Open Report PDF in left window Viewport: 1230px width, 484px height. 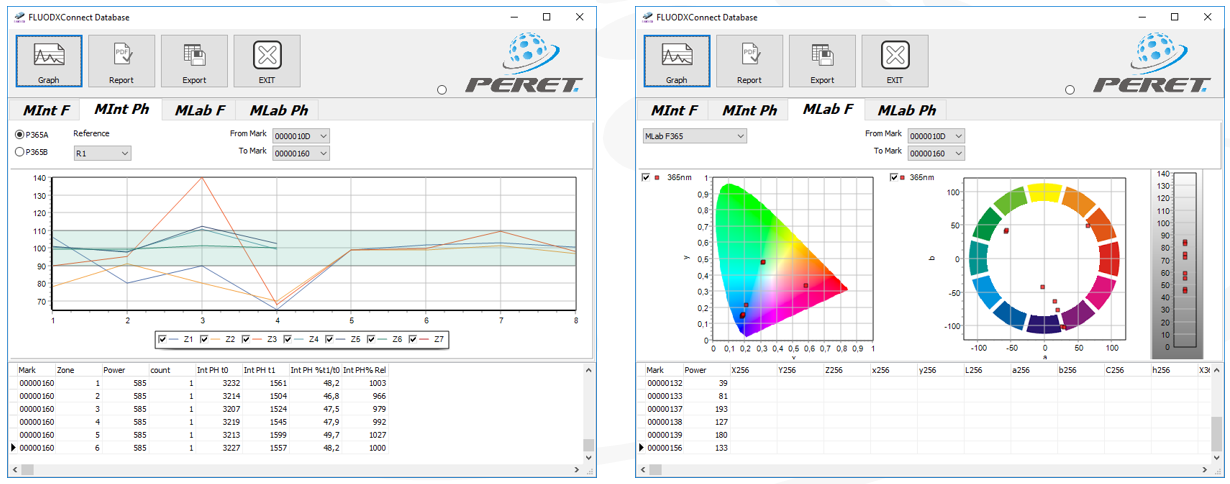122,61
